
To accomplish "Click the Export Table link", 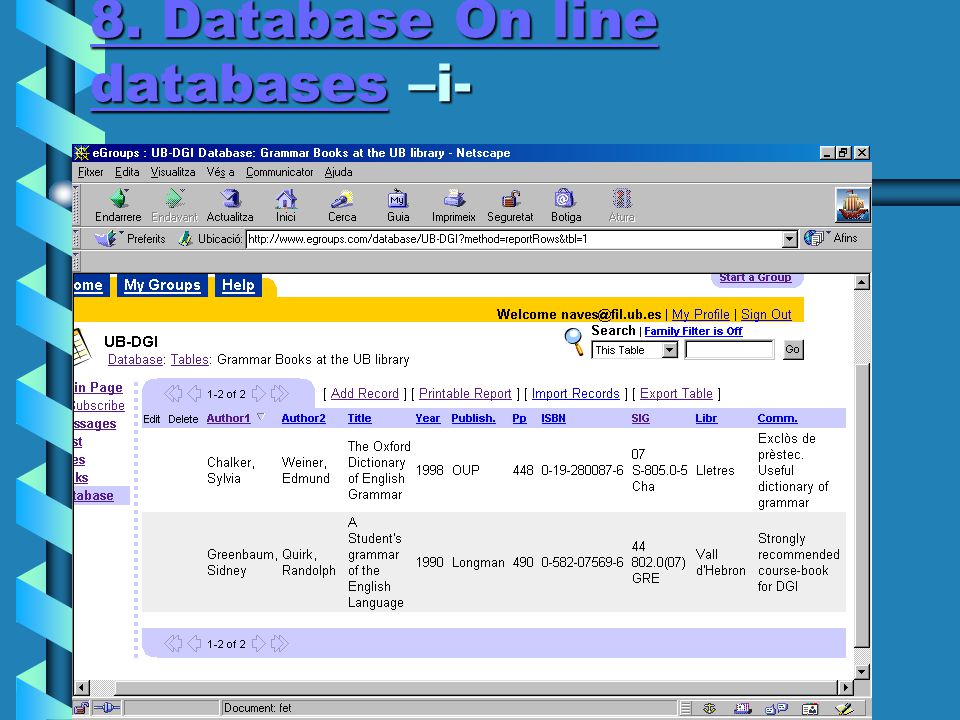I will [x=677, y=394].
